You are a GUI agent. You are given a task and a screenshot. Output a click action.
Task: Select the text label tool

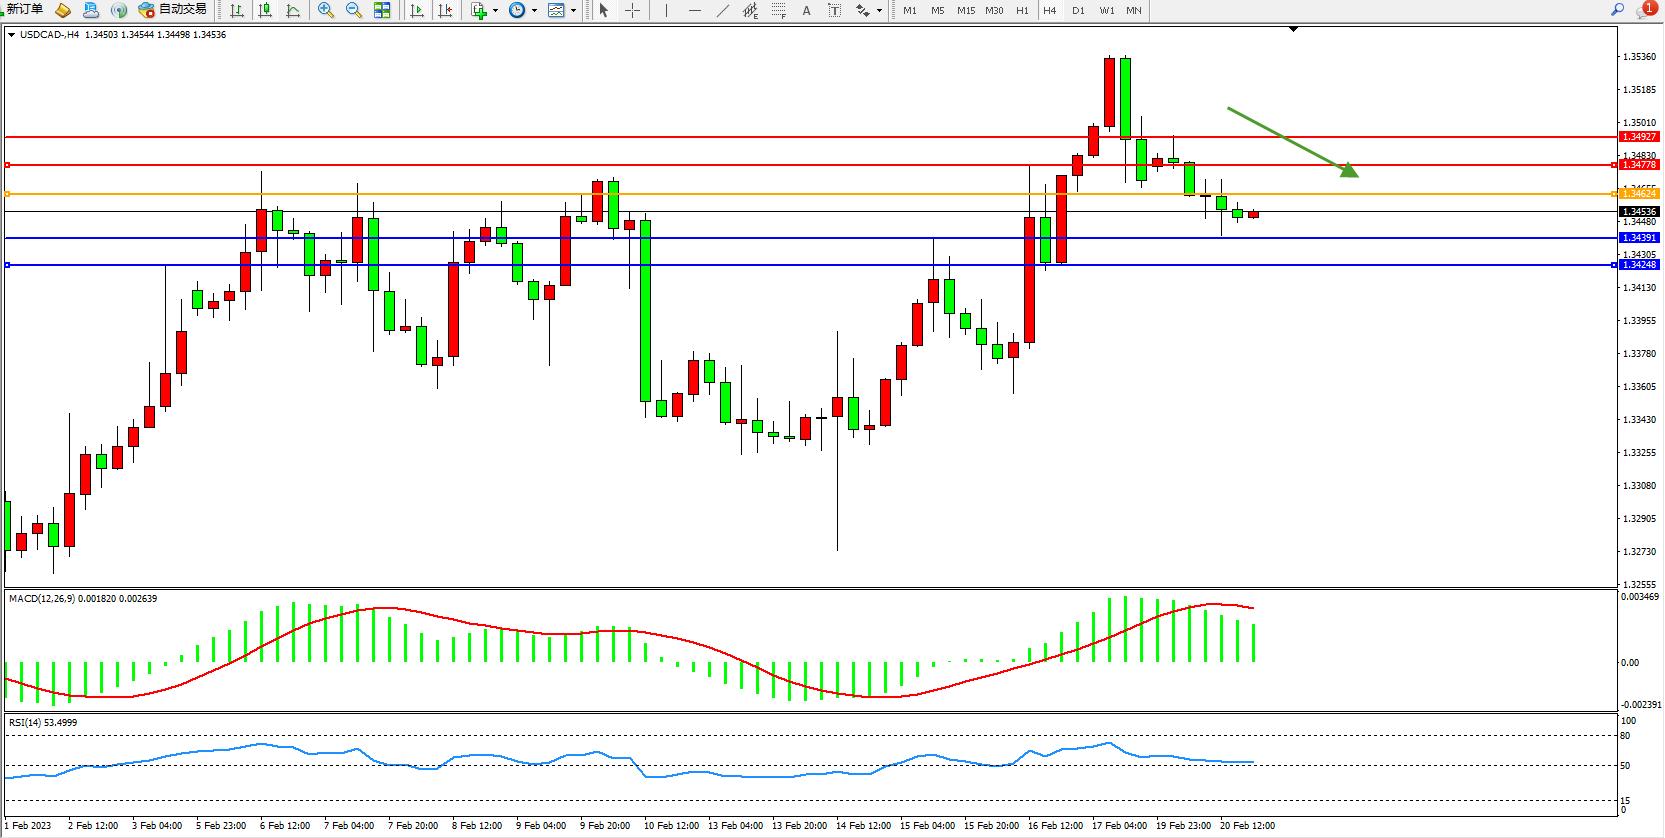806,10
